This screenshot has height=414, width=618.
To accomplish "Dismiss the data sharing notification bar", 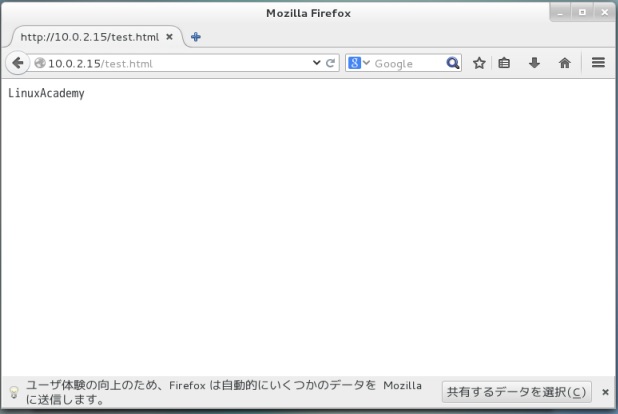I will (x=605, y=392).
